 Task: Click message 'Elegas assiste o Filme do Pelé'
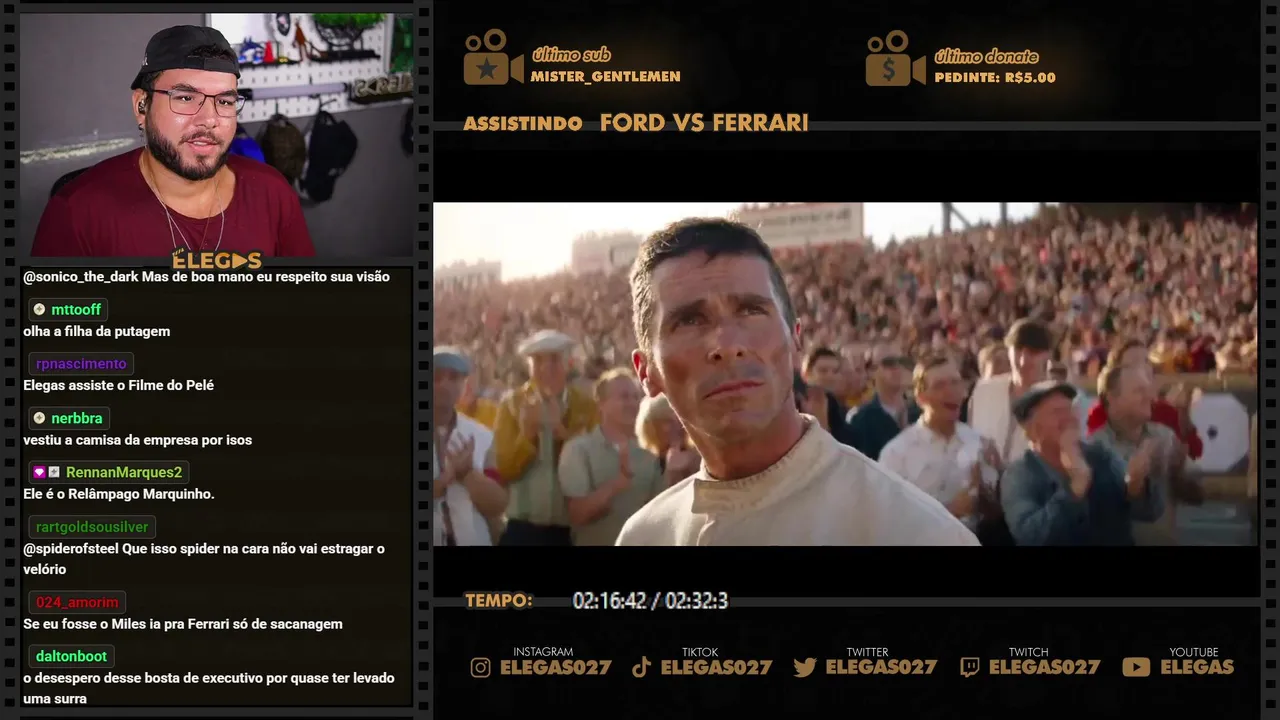[x=118, y=385]
